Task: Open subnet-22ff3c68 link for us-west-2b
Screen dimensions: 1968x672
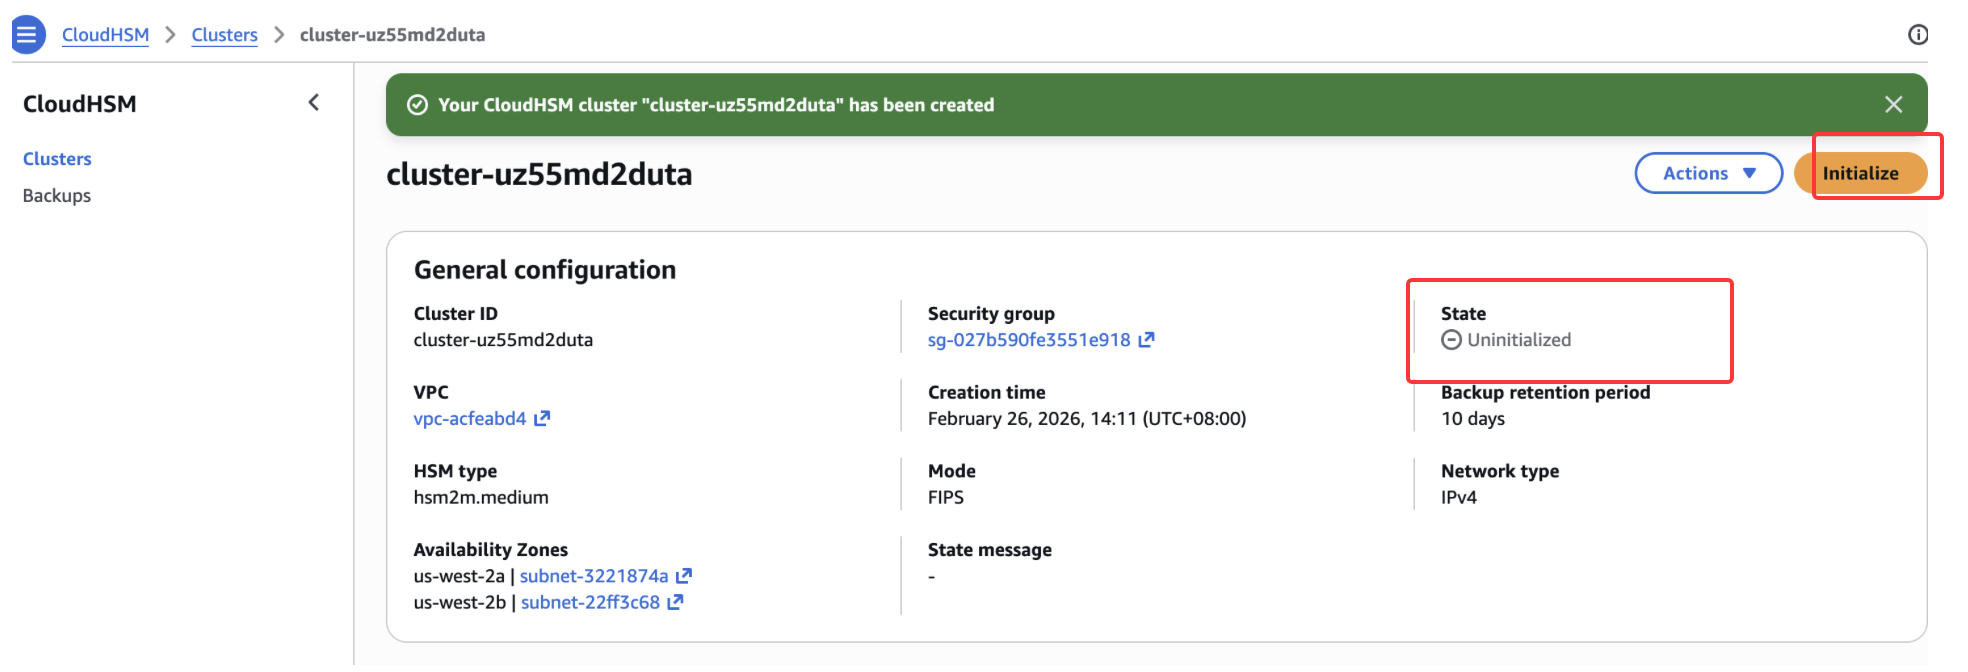Action: 590,602
